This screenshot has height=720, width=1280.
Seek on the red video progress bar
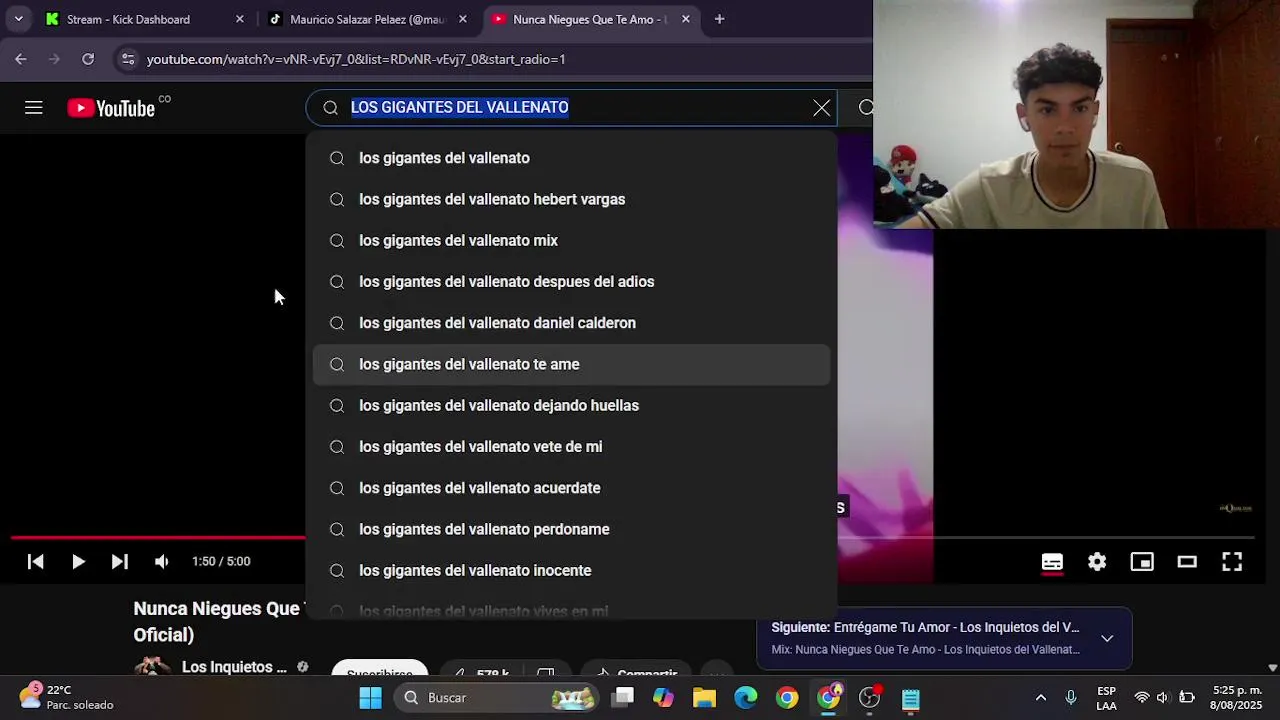(x=158, y=538)
